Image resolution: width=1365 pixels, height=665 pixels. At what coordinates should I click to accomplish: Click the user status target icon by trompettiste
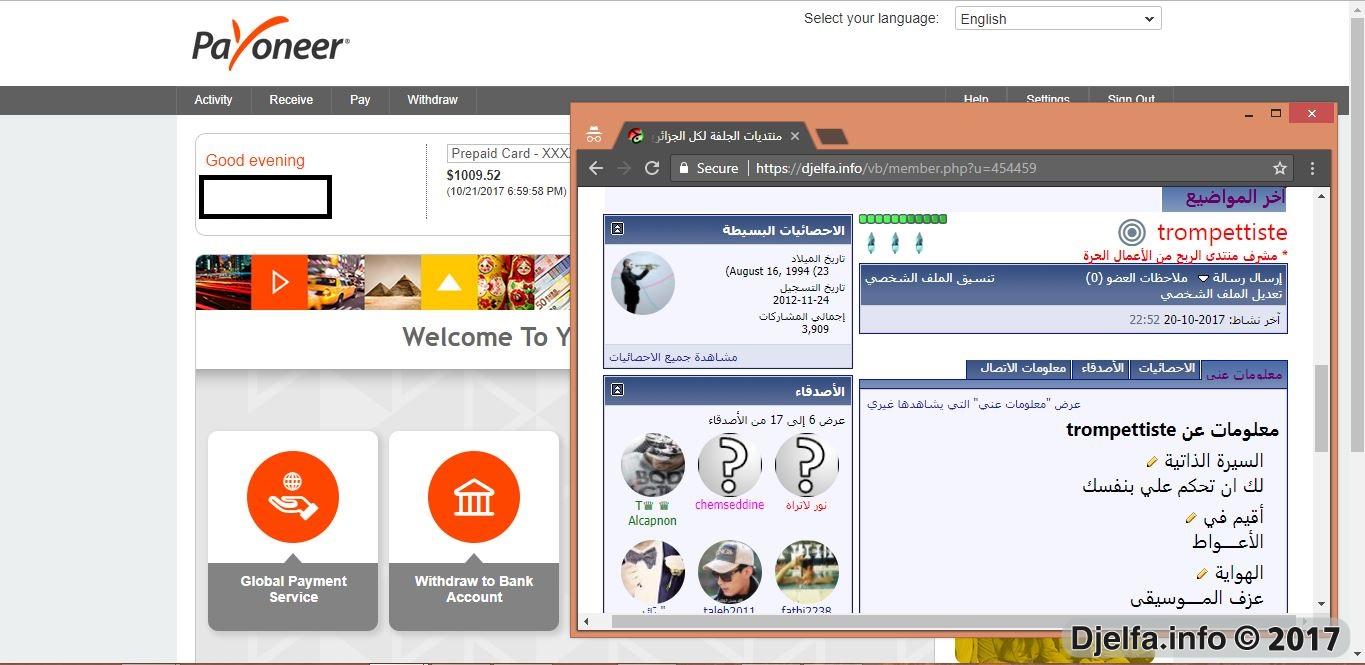pyautogui.click(x=1131, y=233)
